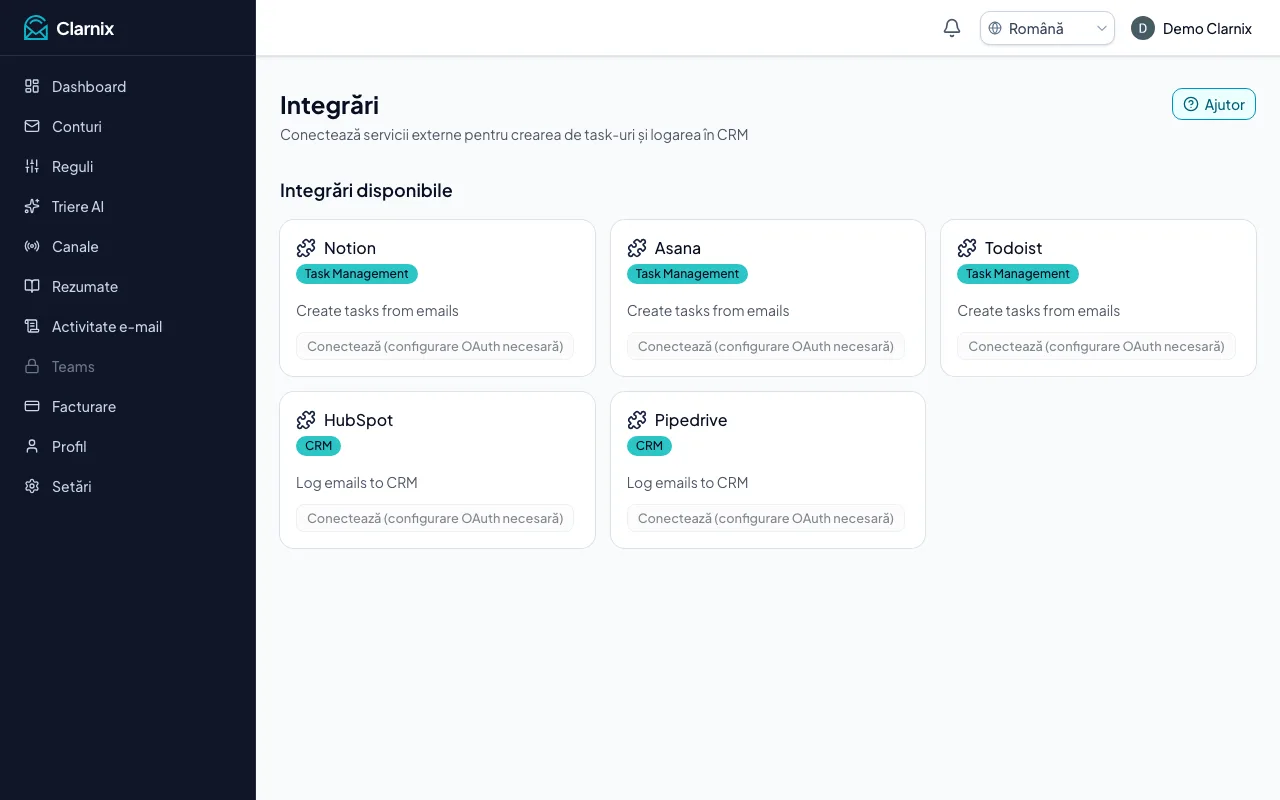Viewport: 1280px width, 800px height.
Task: Open the Canale section
Action: (x=128, y=246)
